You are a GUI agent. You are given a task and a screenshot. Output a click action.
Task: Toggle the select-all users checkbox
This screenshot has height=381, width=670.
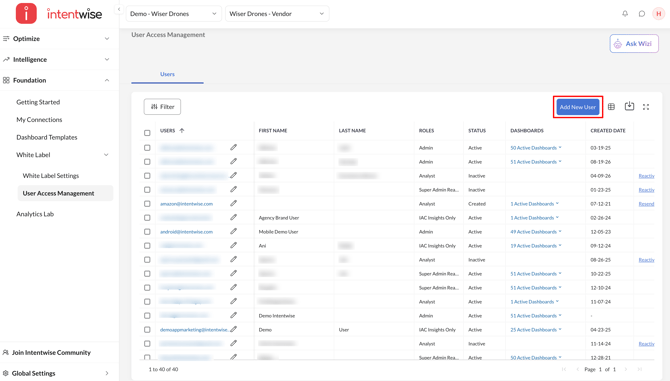click(147, 133)
